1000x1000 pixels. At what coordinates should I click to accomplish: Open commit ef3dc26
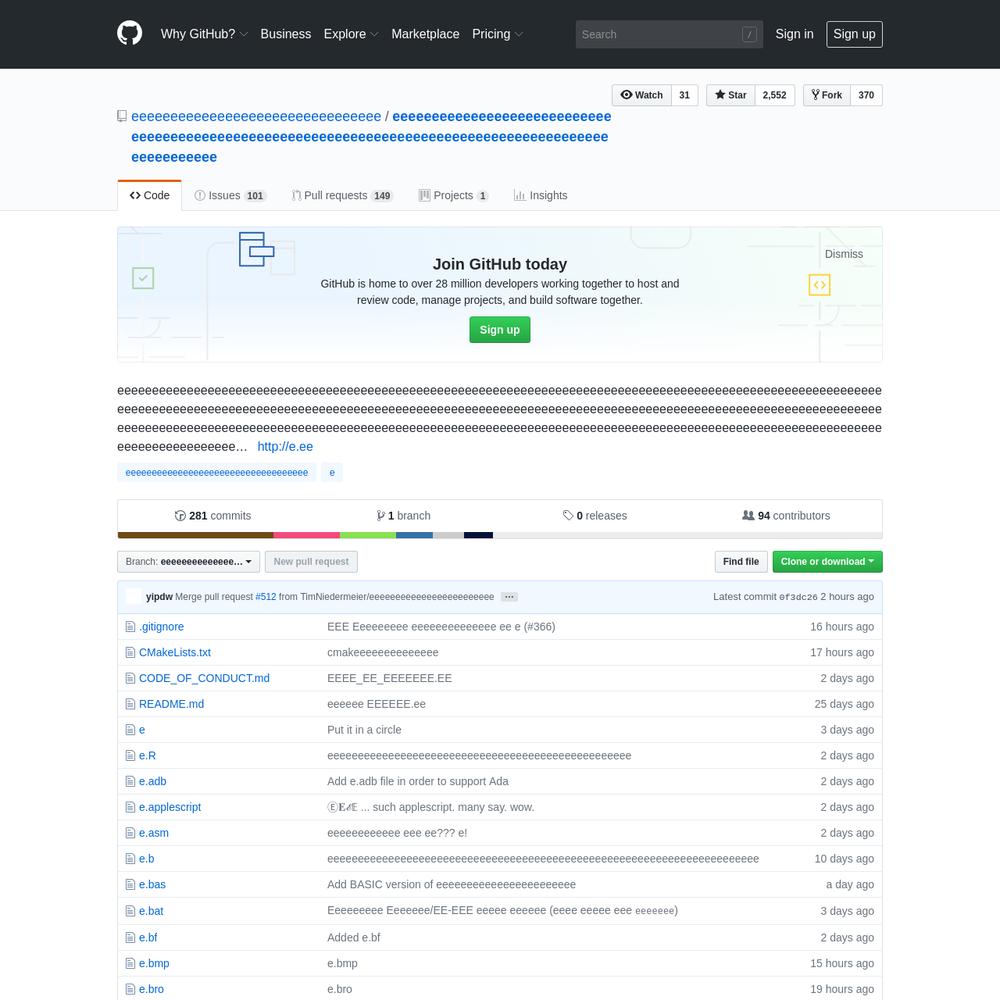[x=798, y=598]
